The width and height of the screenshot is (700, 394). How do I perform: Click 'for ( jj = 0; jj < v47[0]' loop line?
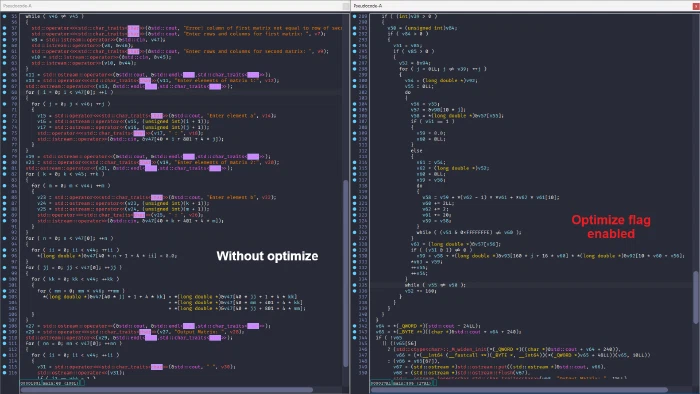click(x=73, y=267)
